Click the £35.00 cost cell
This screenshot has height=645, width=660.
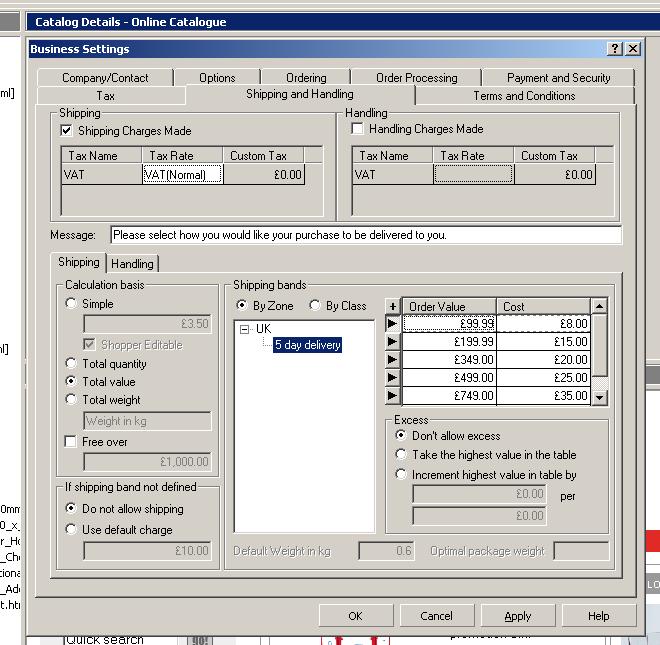(543, 396)
